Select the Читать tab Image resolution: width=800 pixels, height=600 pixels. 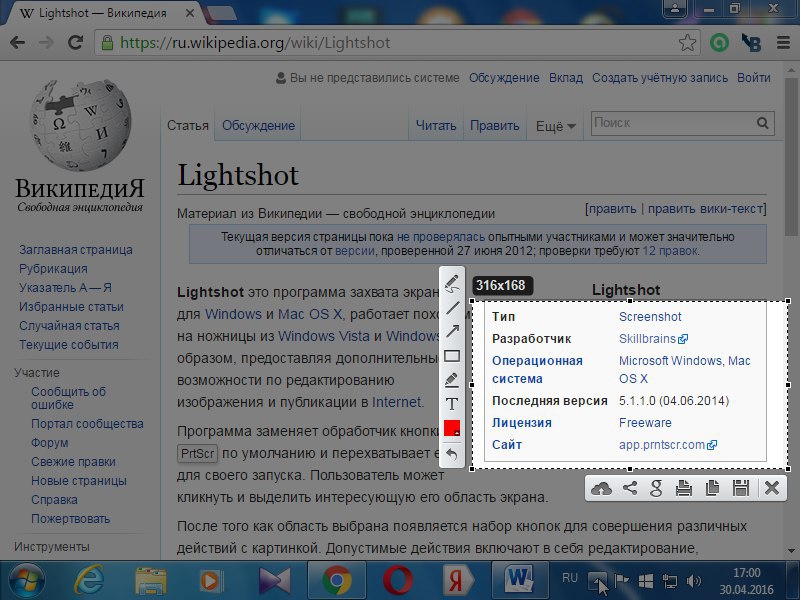coord(436,126)
